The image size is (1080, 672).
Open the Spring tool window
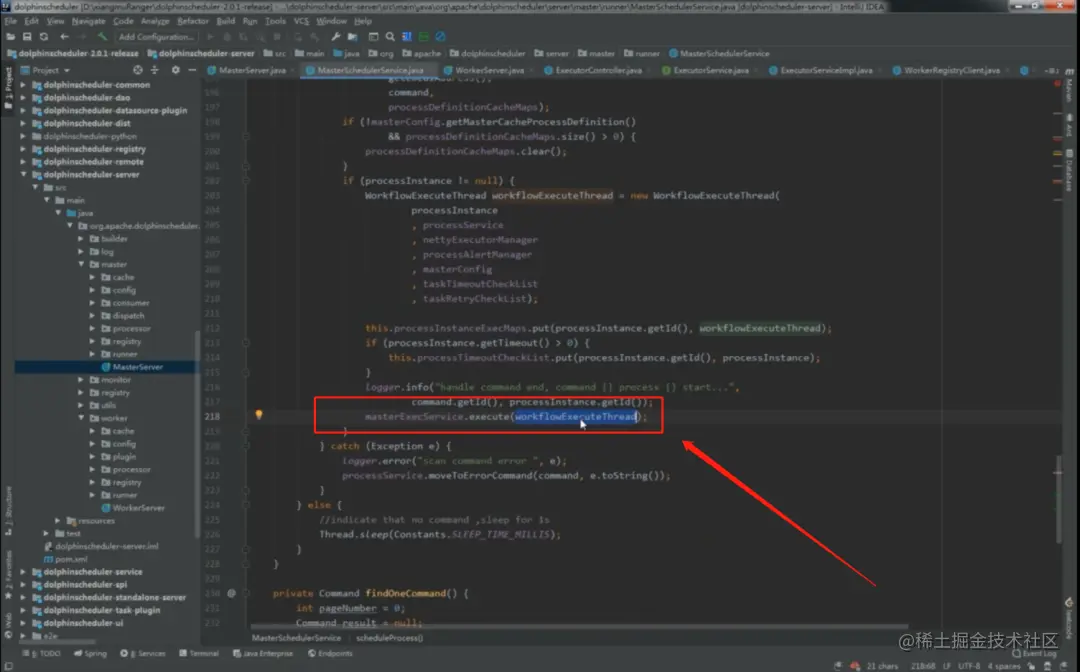point(90,653)
